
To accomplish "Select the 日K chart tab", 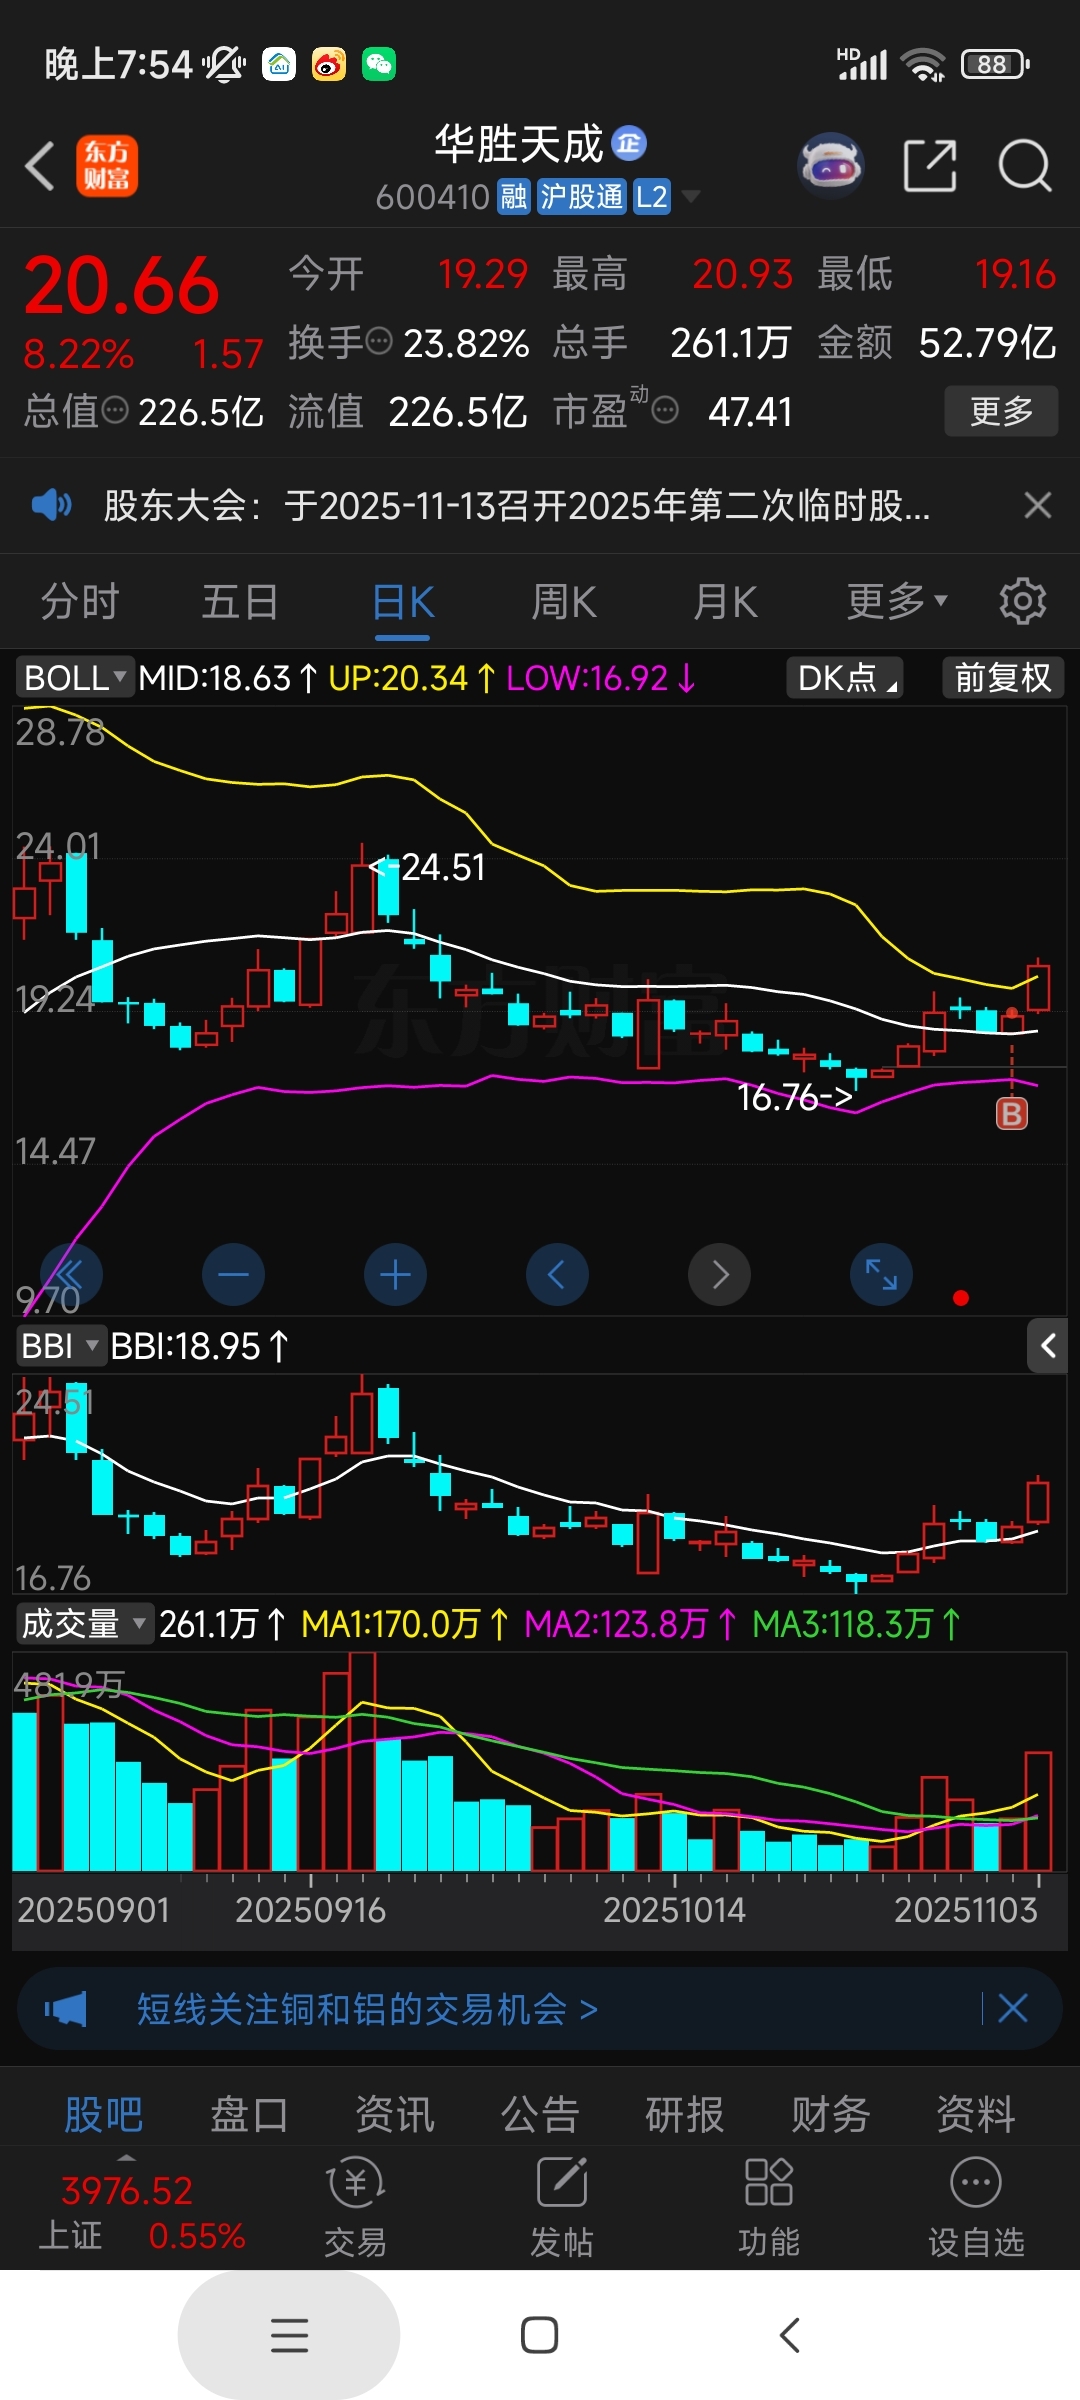I will (x=403, y=604).
